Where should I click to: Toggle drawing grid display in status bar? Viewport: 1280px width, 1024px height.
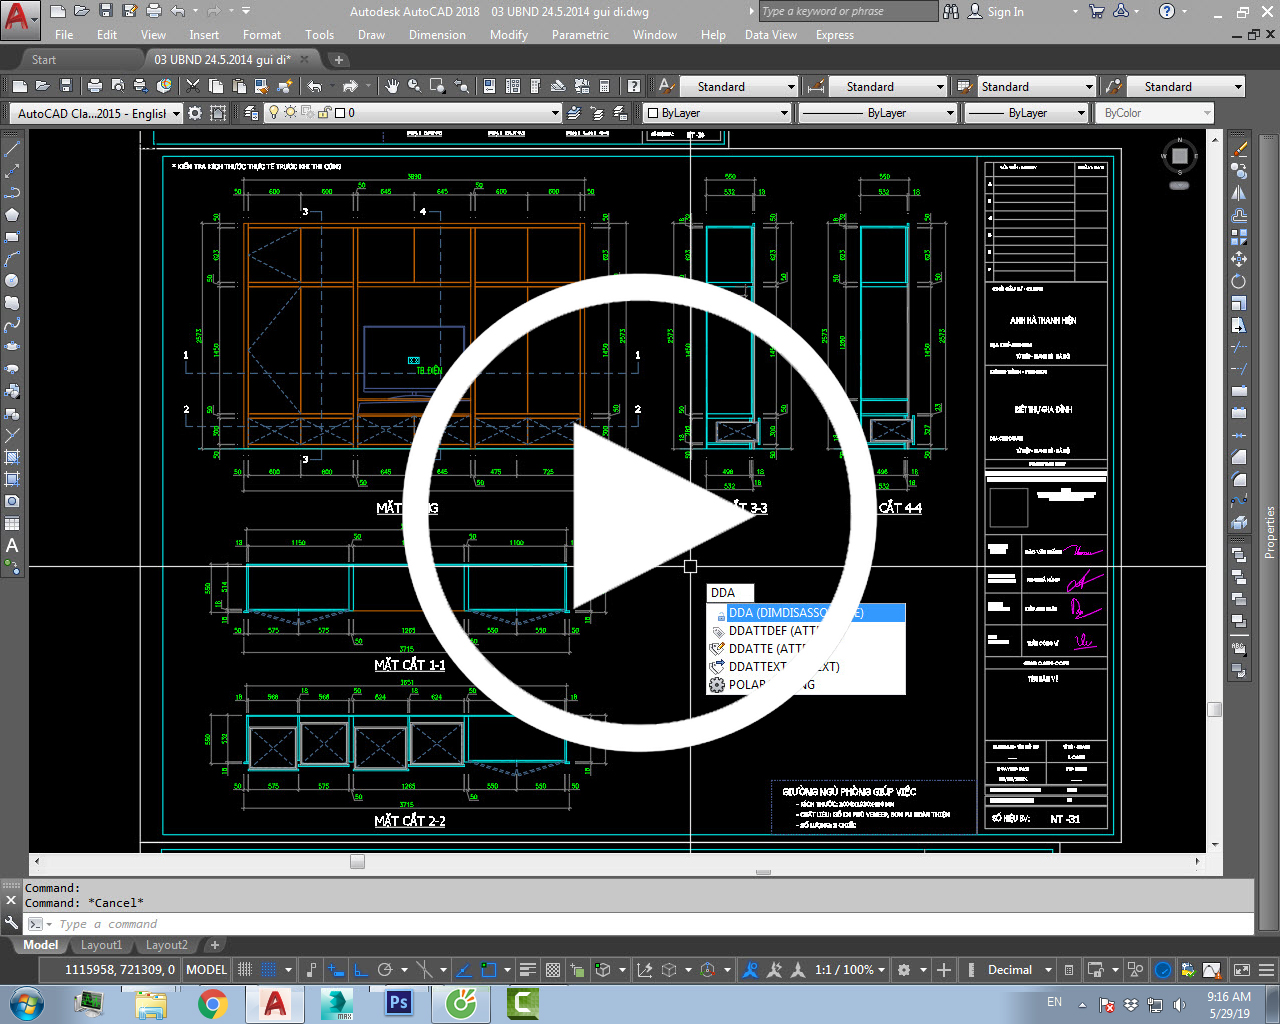245,969
